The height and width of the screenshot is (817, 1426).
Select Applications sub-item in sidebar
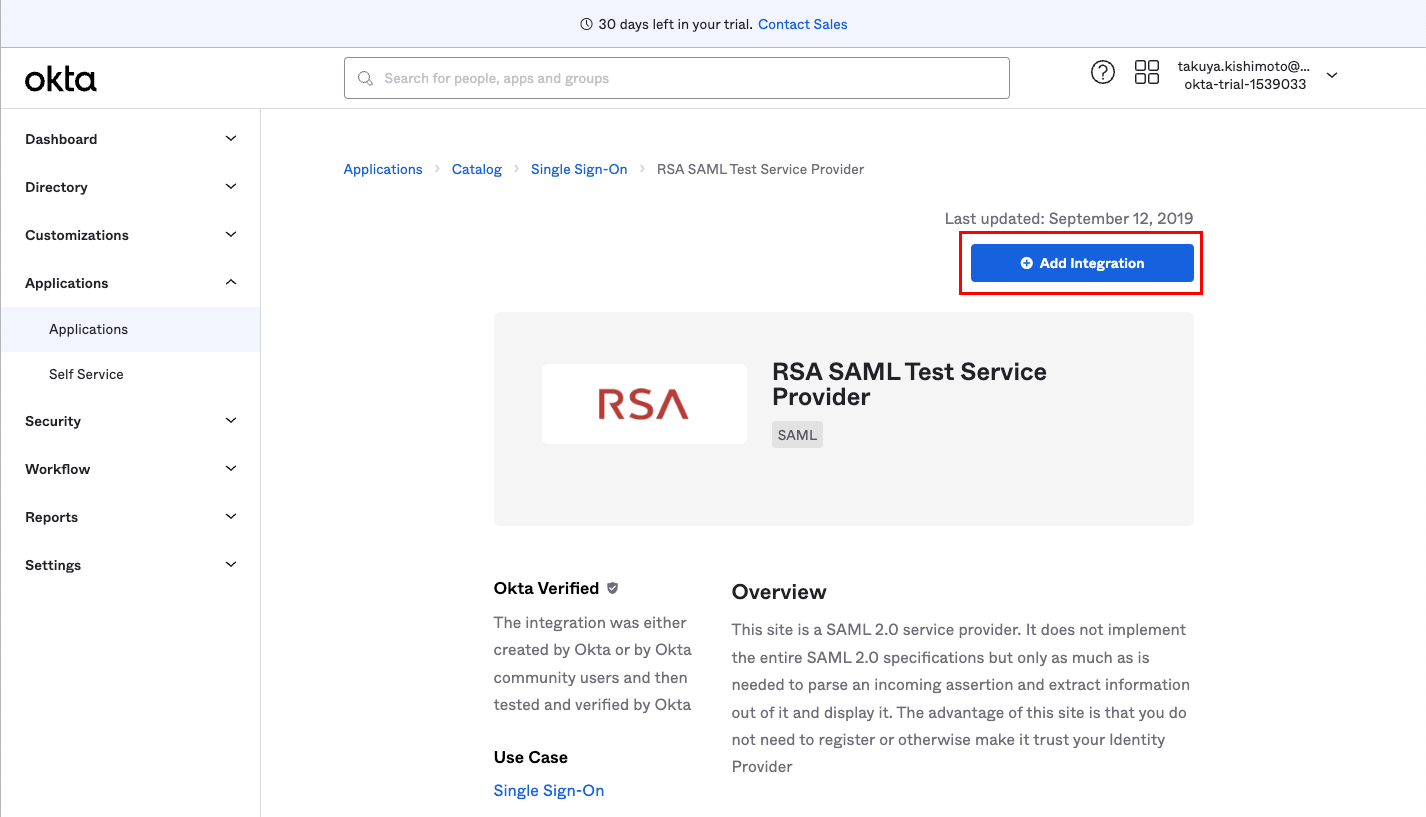click(x=88, y=329)
